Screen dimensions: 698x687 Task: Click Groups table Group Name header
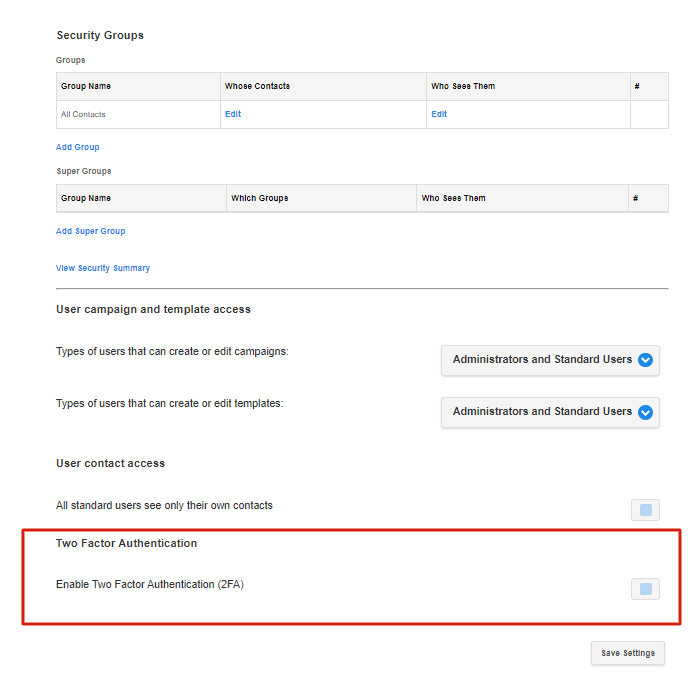point(138,86)
